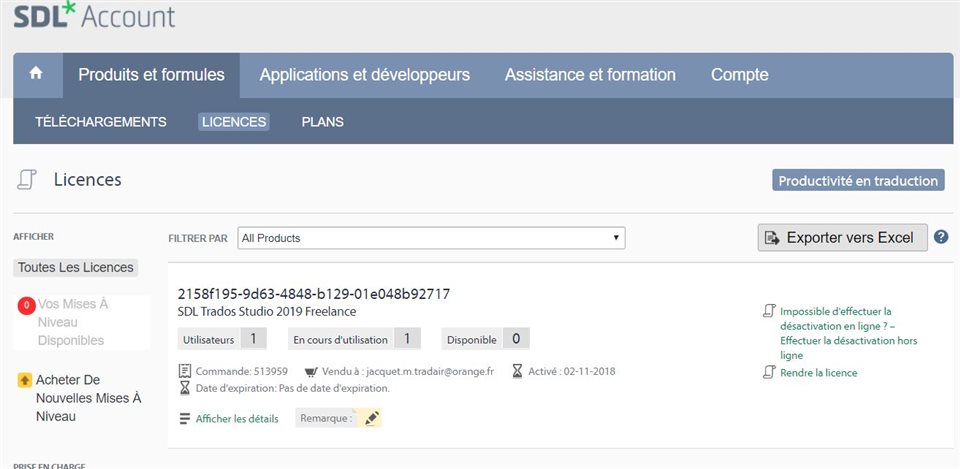Click scroll icon beside Rendre la licence
Screen dimensions: 960x469
click(769, 372)
